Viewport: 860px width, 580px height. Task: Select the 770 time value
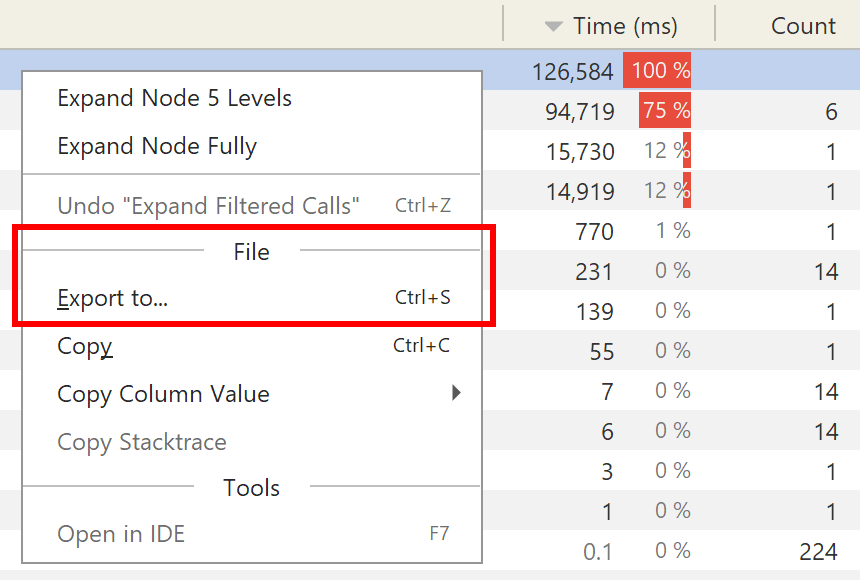[x=594, y=232]
